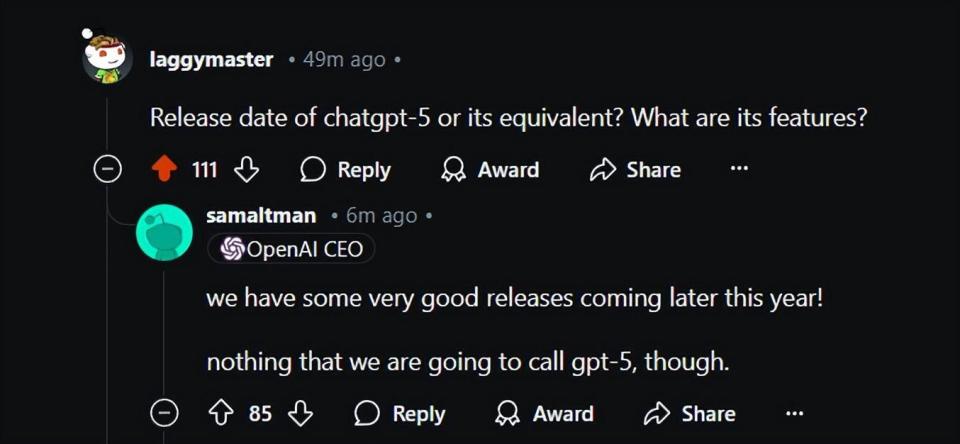Collapse laggymaster's comment thread
960x444 pixels.
pos(107,170)
